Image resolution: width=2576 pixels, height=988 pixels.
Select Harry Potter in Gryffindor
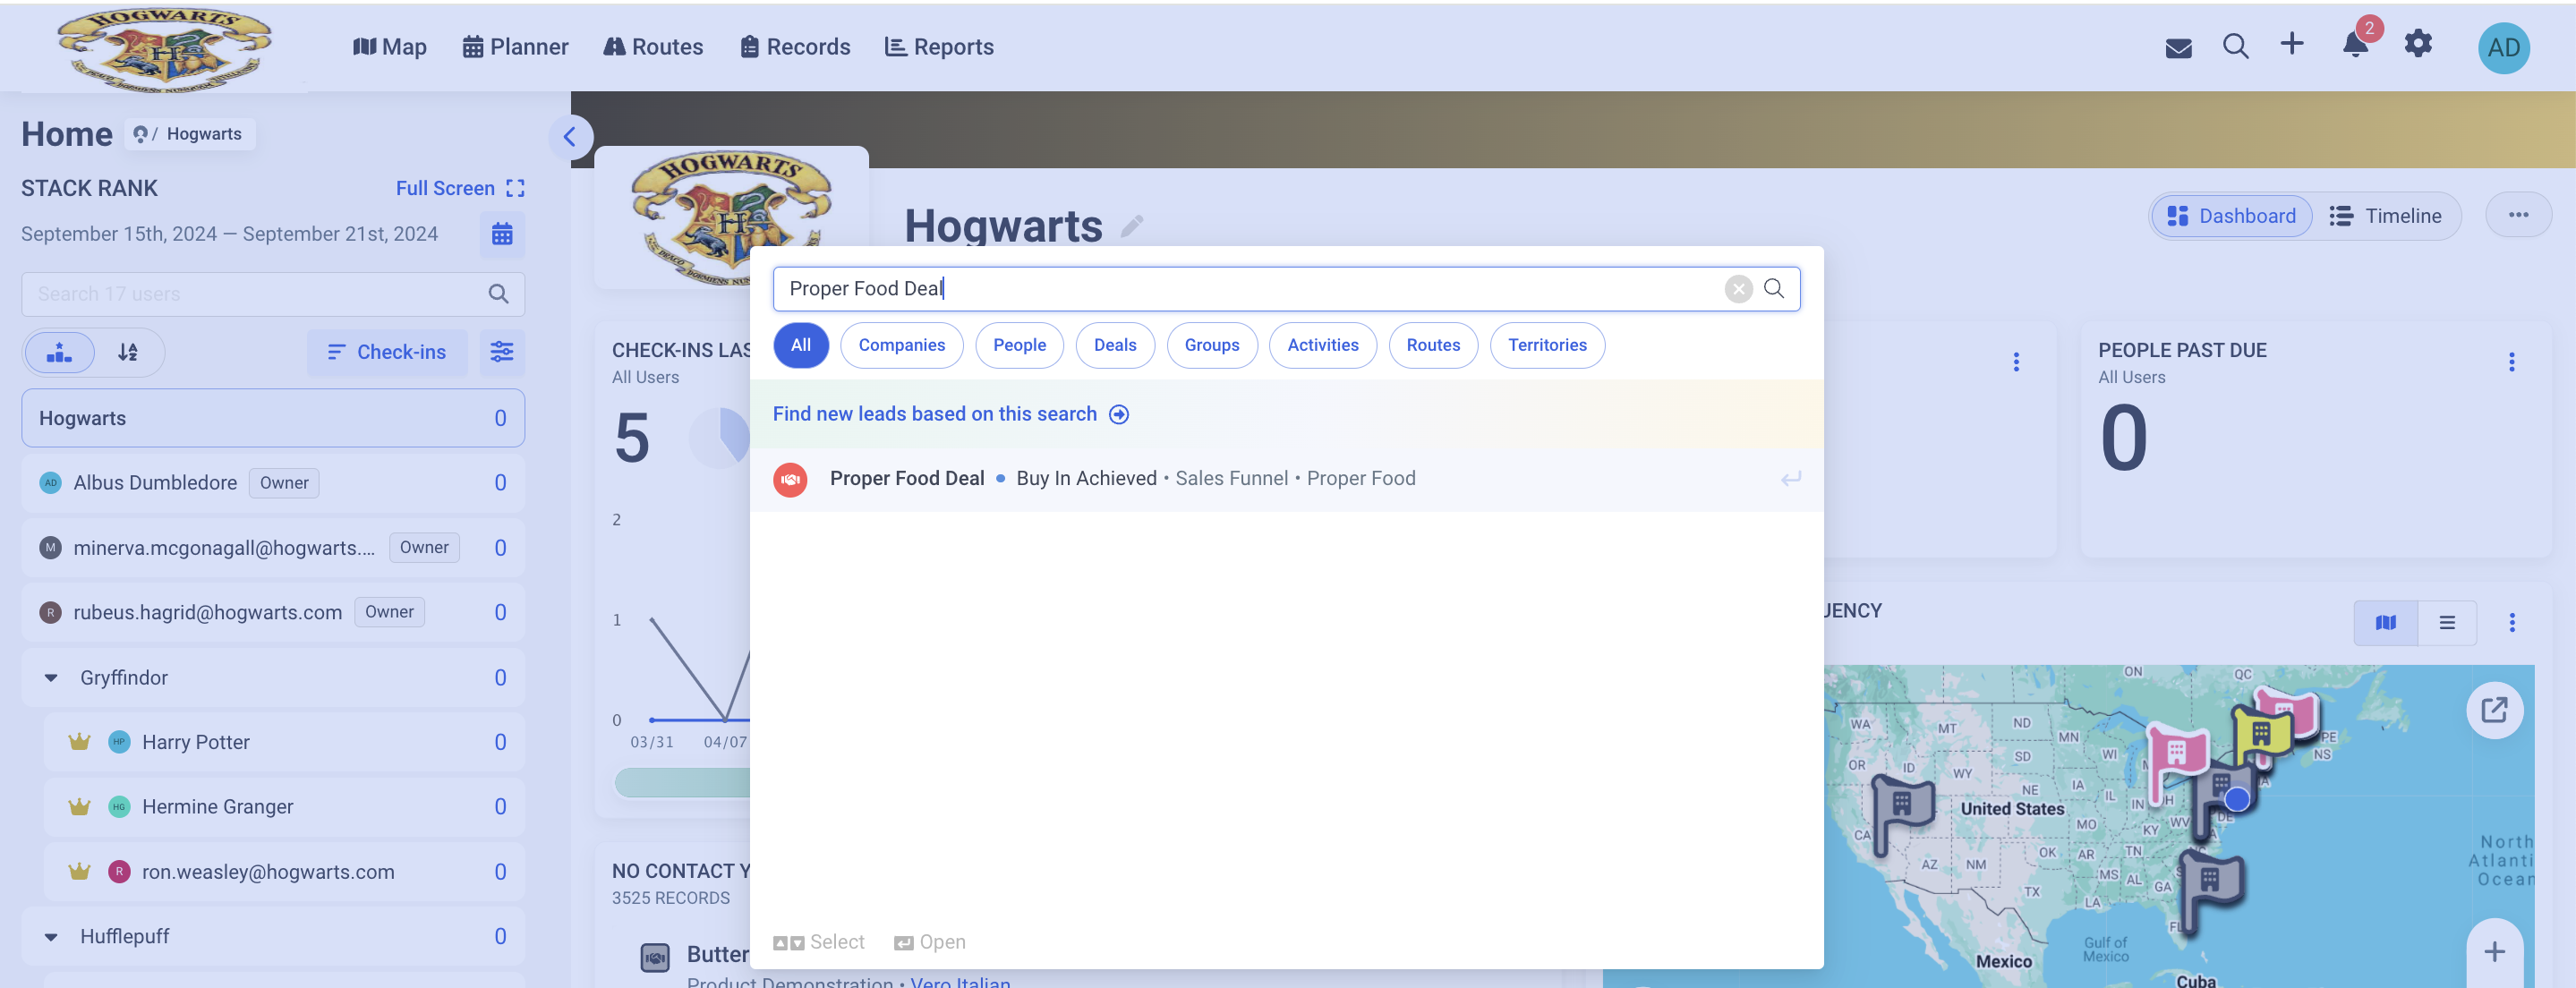click(x=284, y=742)
